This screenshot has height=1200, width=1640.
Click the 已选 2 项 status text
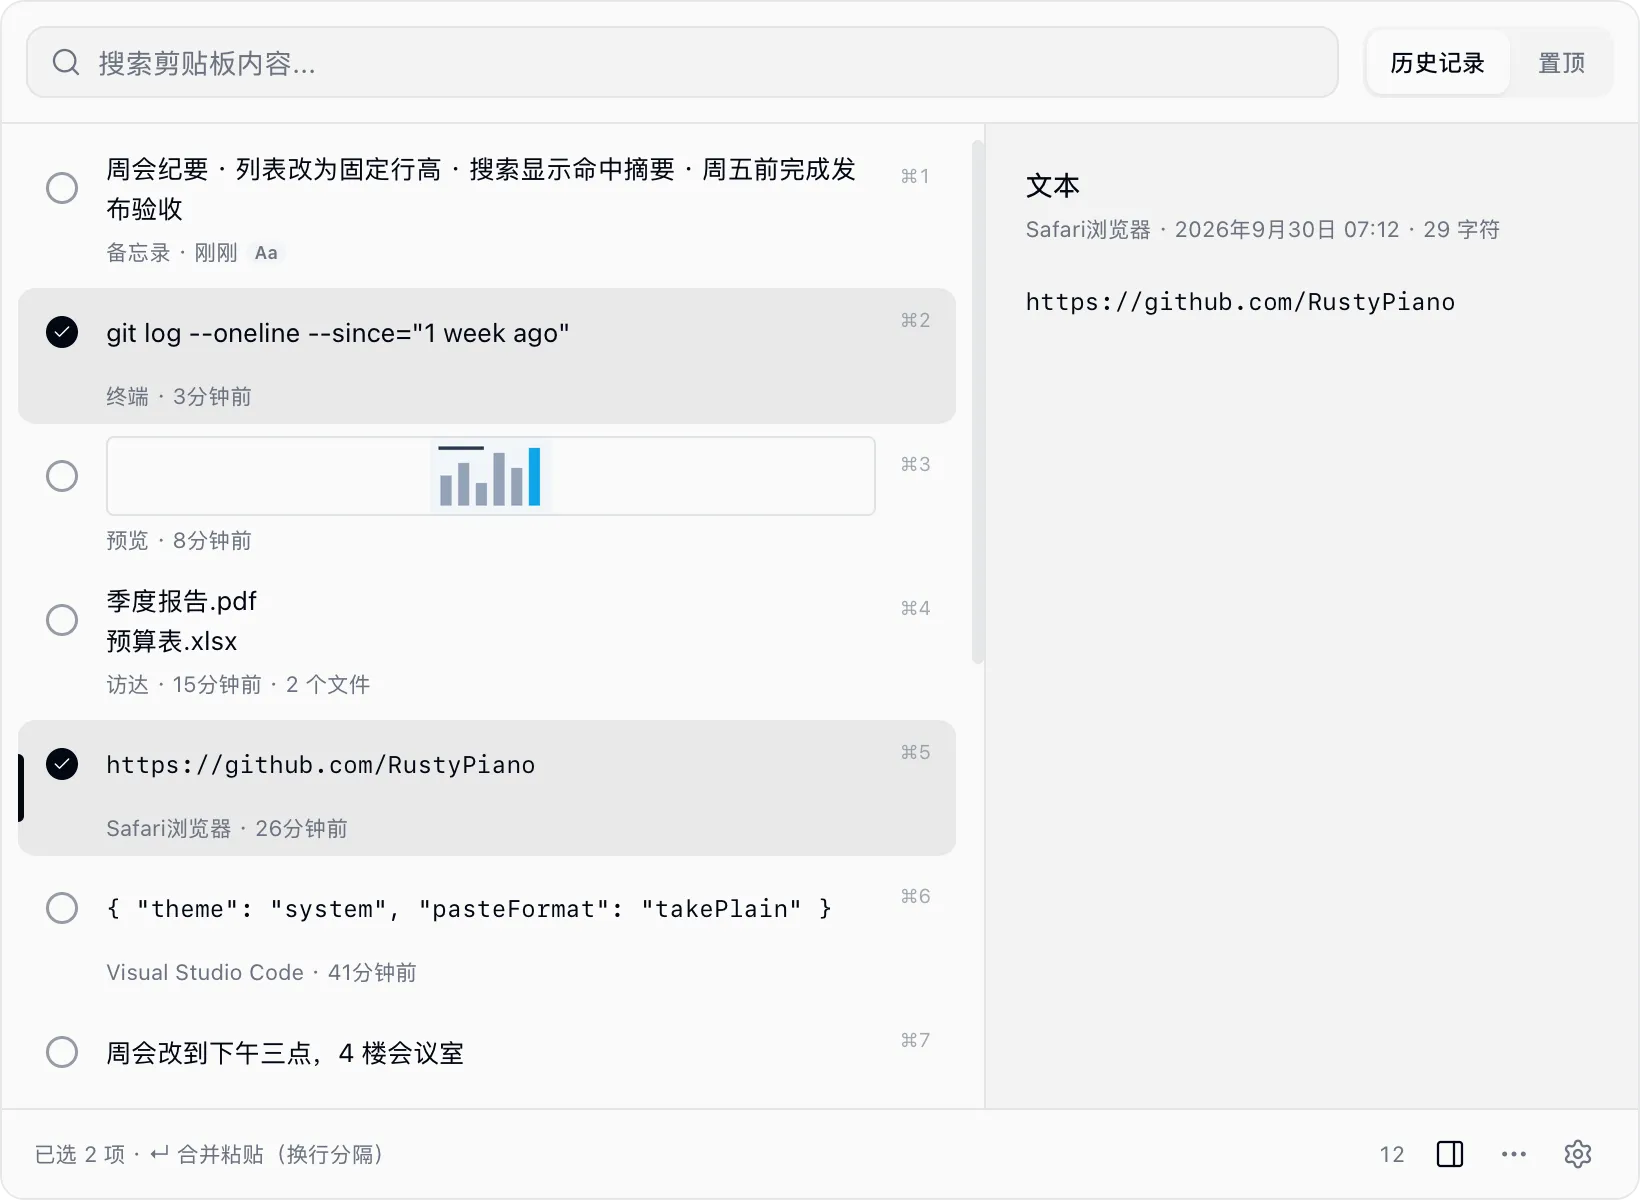coord(80,1155)
